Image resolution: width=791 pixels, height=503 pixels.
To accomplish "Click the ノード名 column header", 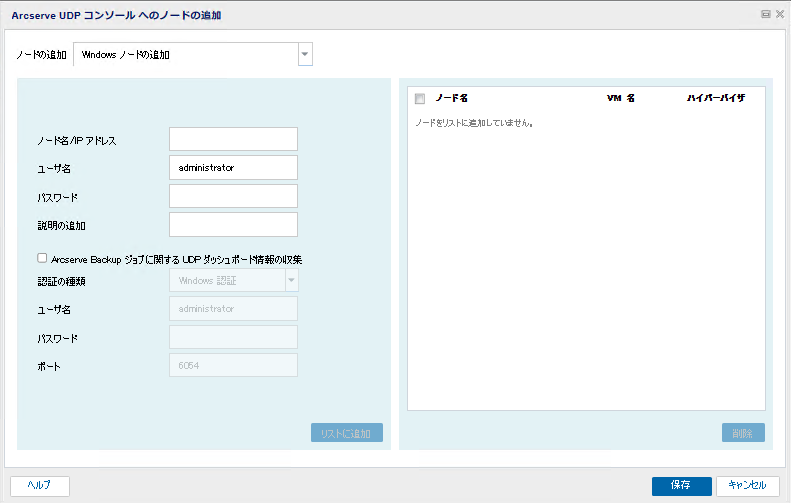I will (451, 98).
